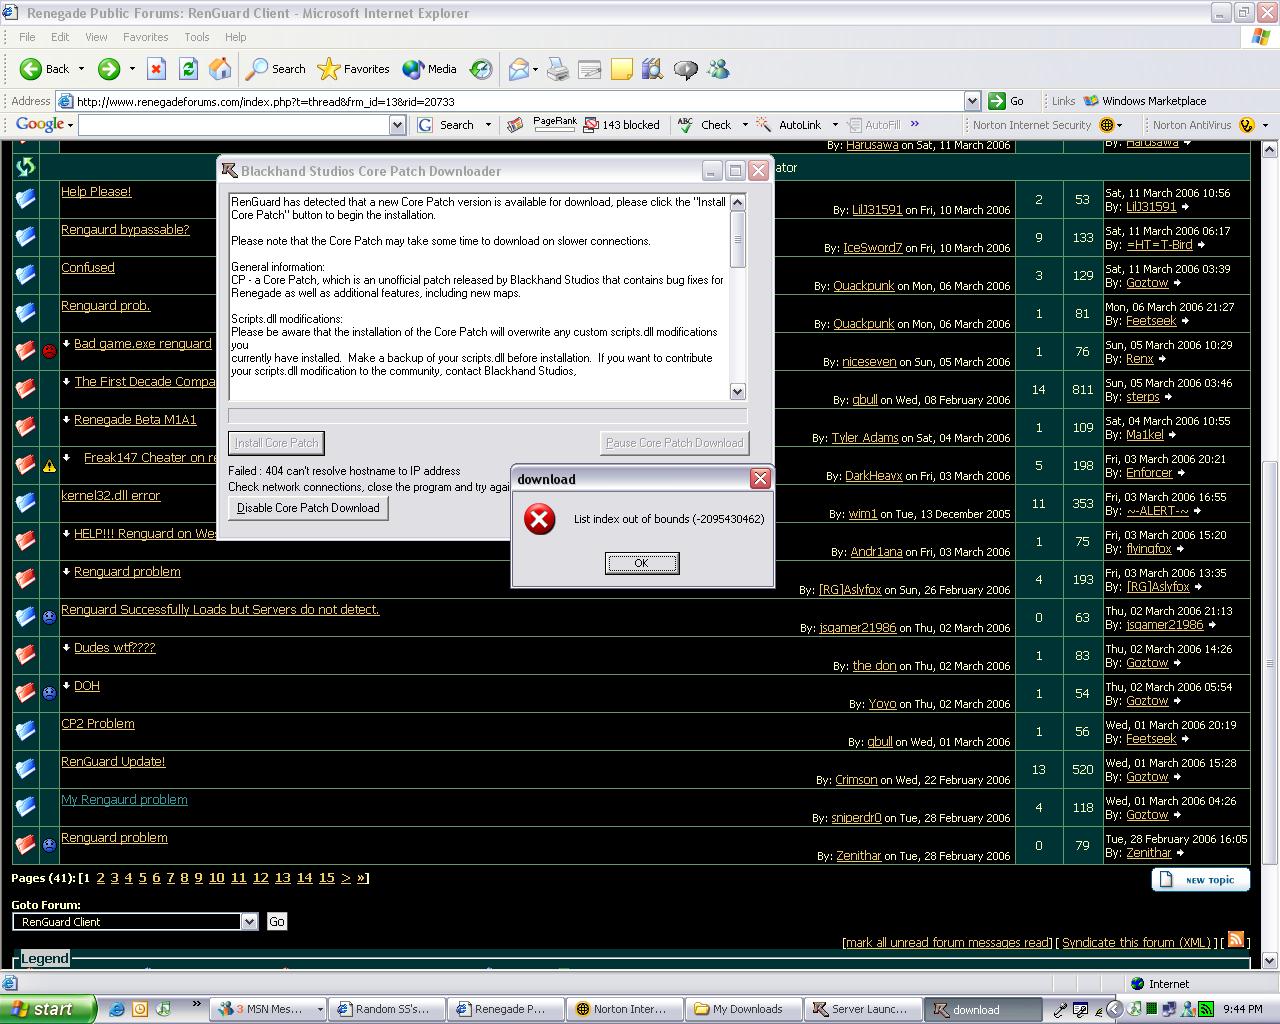Open the History toolbar icon
Image resolution: width=1280 pixels, height=1024 pixels.
[x=481, y=69]
